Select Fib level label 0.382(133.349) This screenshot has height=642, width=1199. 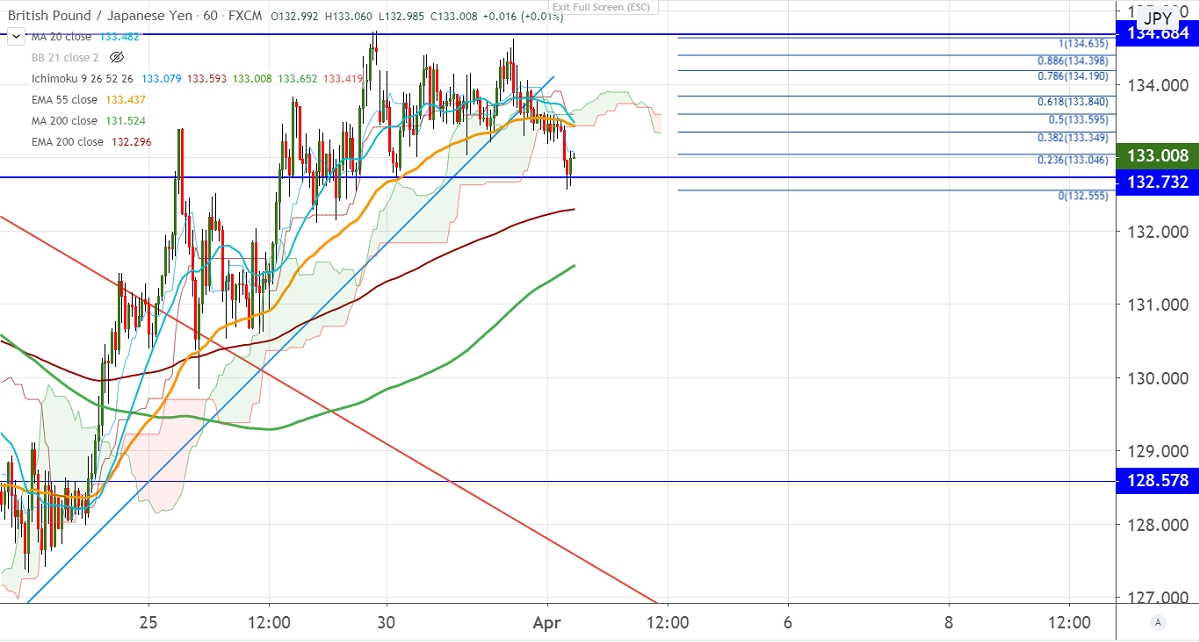pos(1073,138)
